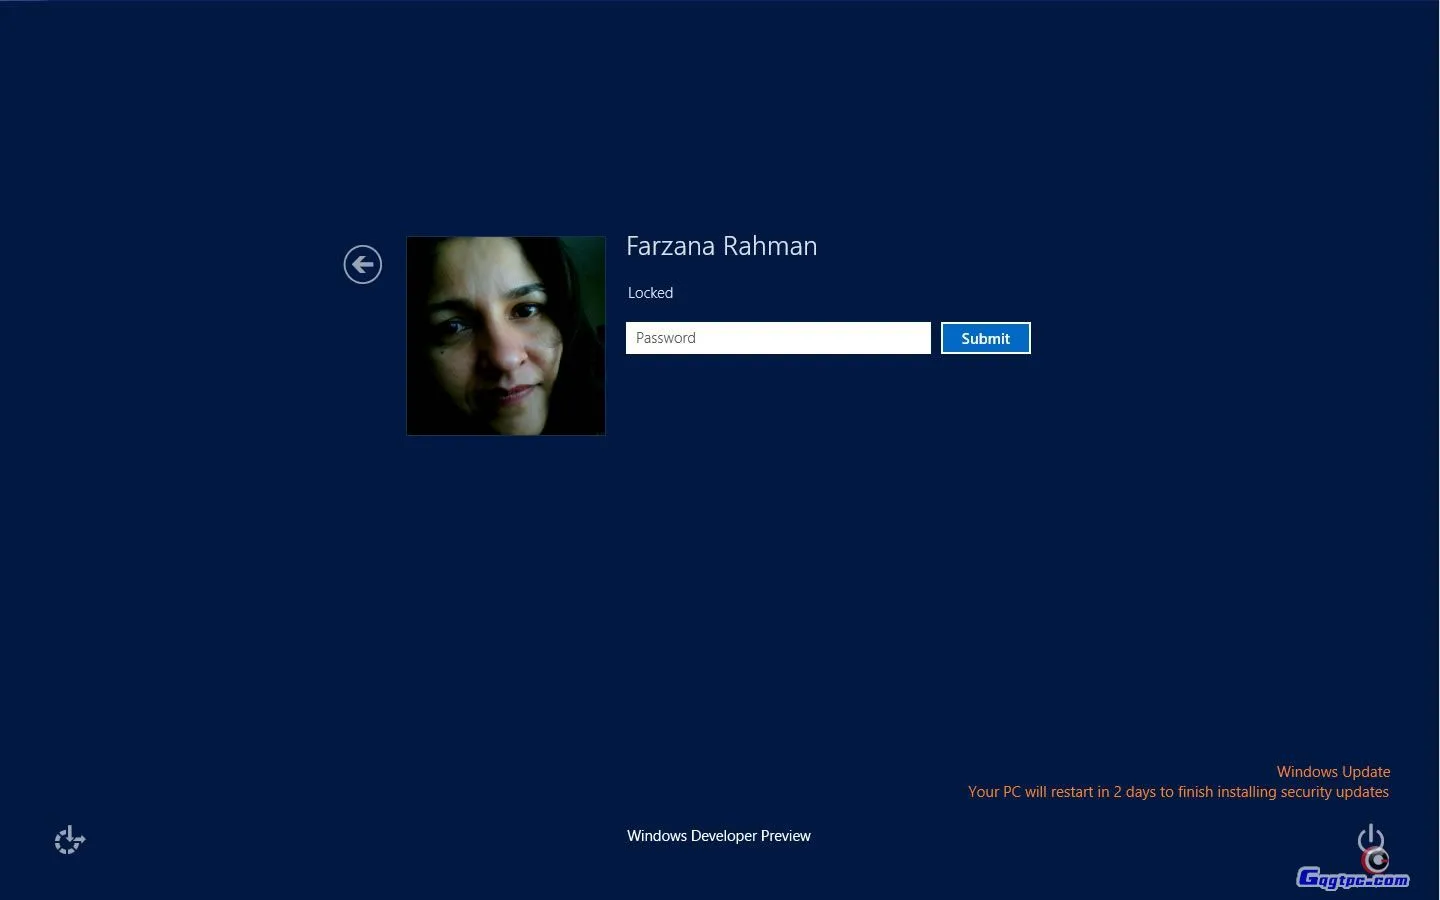Viewport: 1440px width, 900px height.
Task: Click the back arrow to switch users
Action: point(362,265)
